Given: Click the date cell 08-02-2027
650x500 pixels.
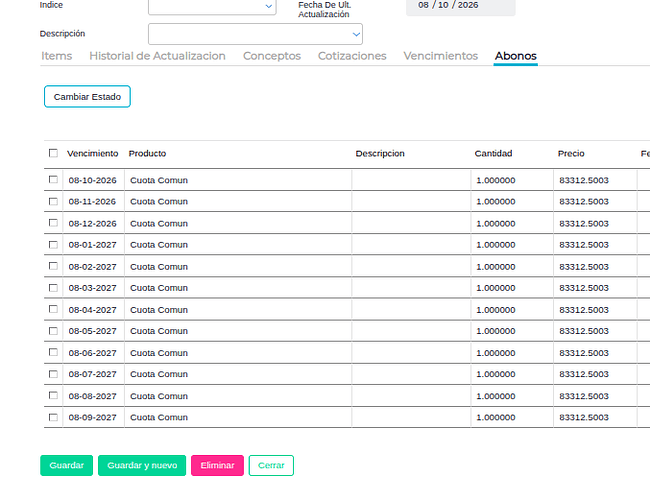Looking at the screenshot, I should click(x=92, y=267).
